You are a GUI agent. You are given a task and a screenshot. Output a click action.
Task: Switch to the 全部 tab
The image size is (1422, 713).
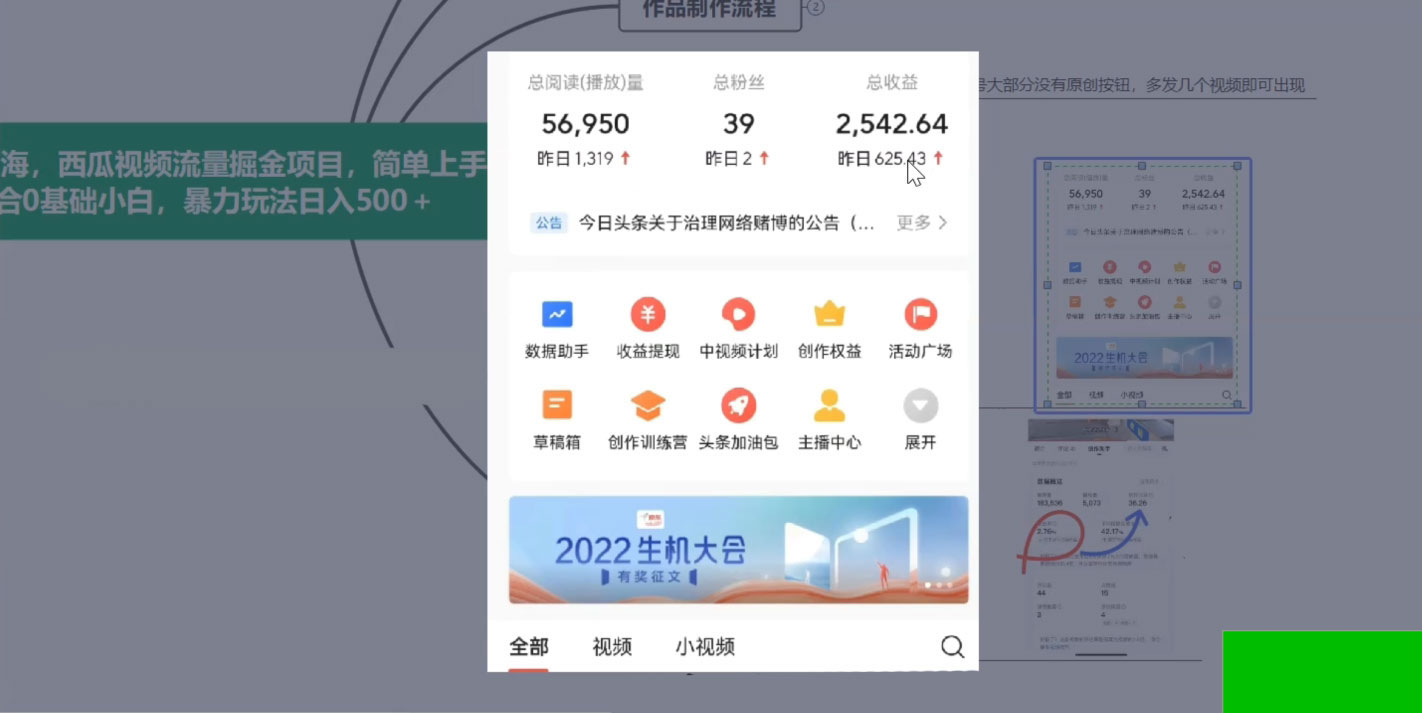529,646
